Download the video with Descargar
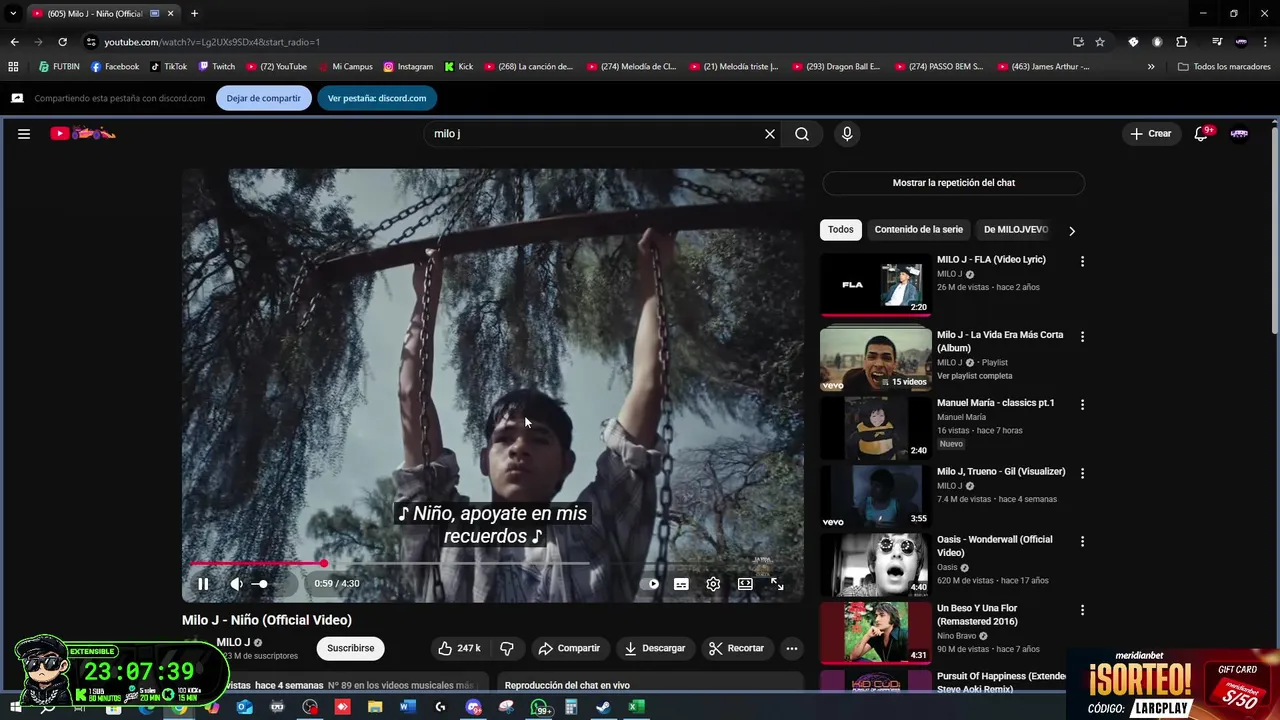Image resolution: width=1280 pixels, height=720 pixels. (x=655, y=648)
